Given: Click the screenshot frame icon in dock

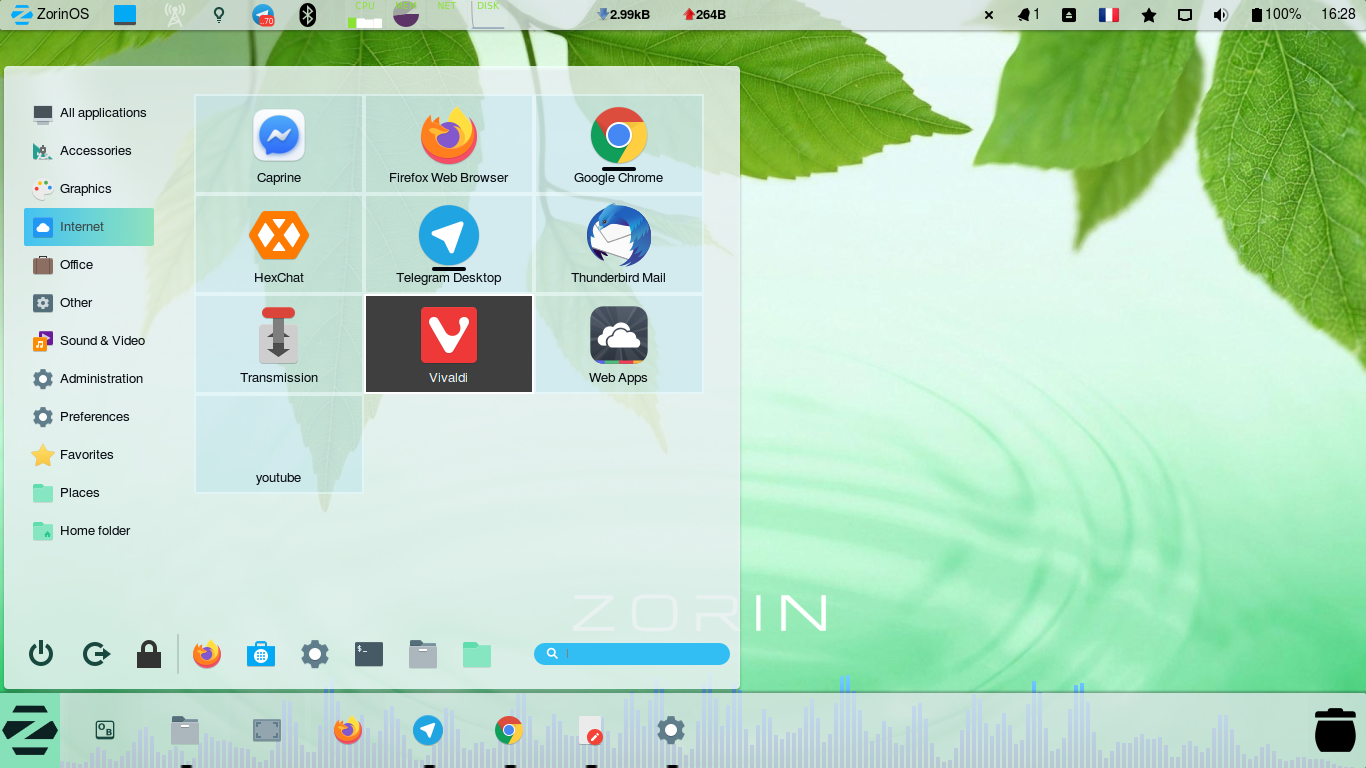Looking at the screenshot, I should (267, 730).
